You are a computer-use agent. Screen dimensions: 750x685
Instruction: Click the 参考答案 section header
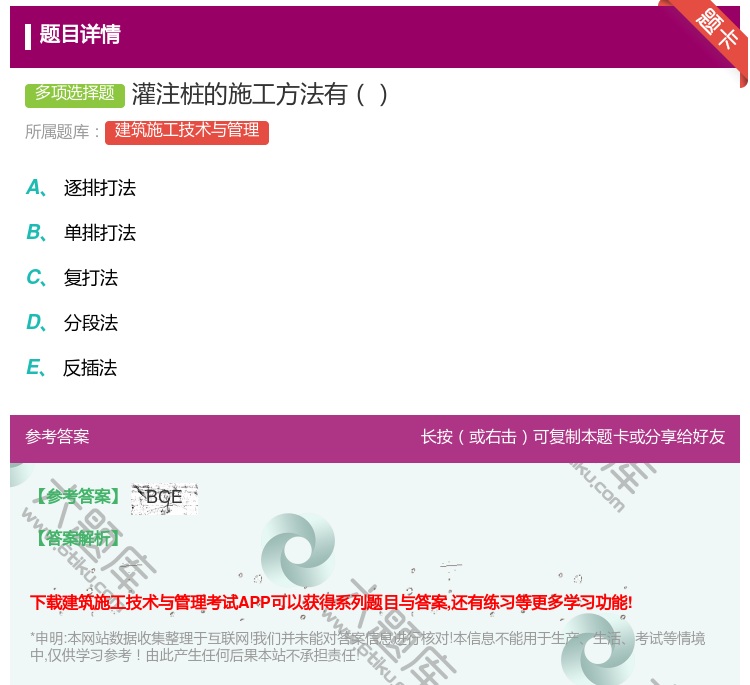(57, 437)
